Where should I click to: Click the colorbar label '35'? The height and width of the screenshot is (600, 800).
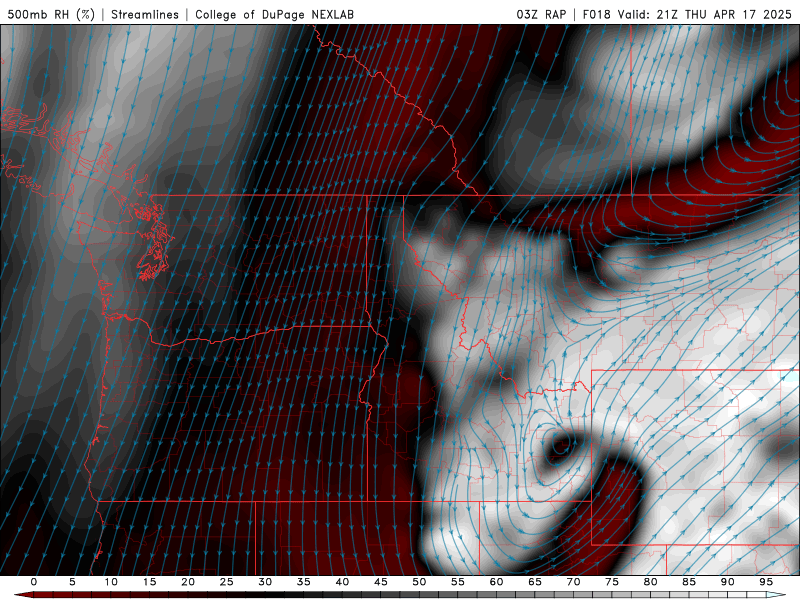[304, 582]
